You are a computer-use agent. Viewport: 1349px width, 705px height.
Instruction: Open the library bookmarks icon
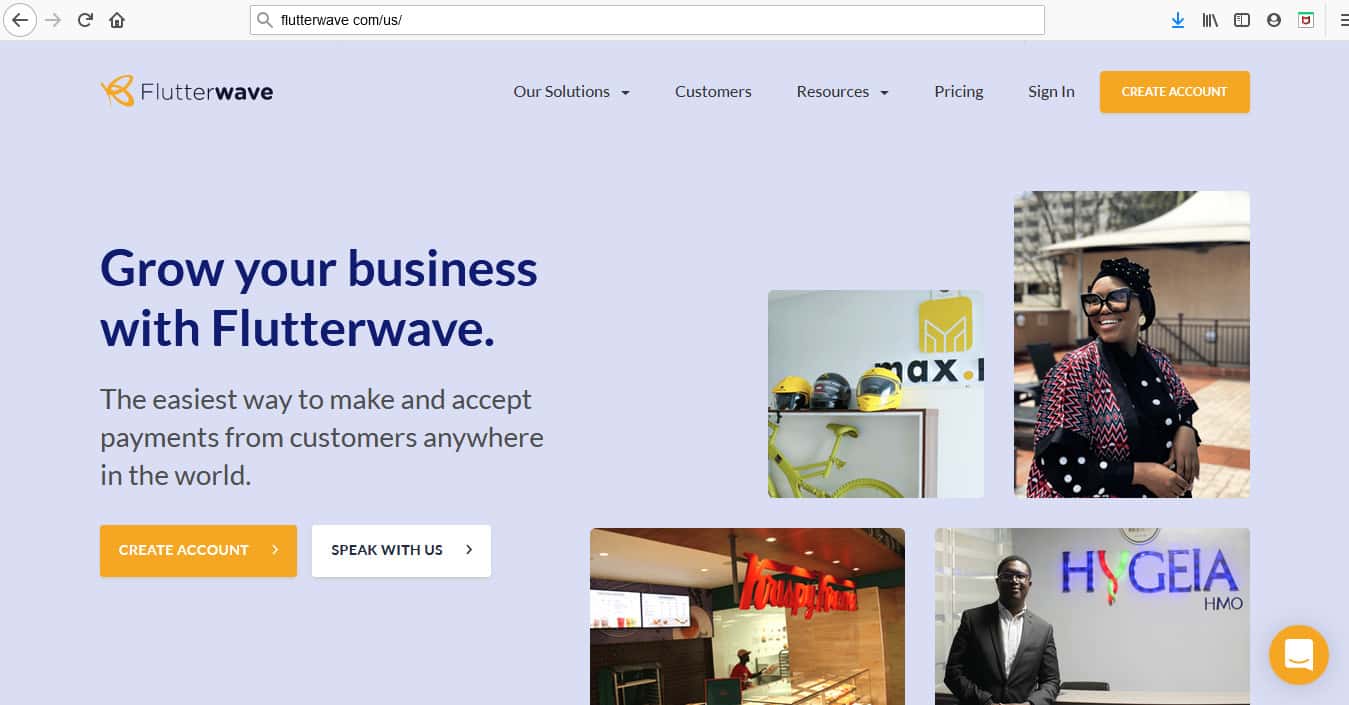coord(1210,20)
